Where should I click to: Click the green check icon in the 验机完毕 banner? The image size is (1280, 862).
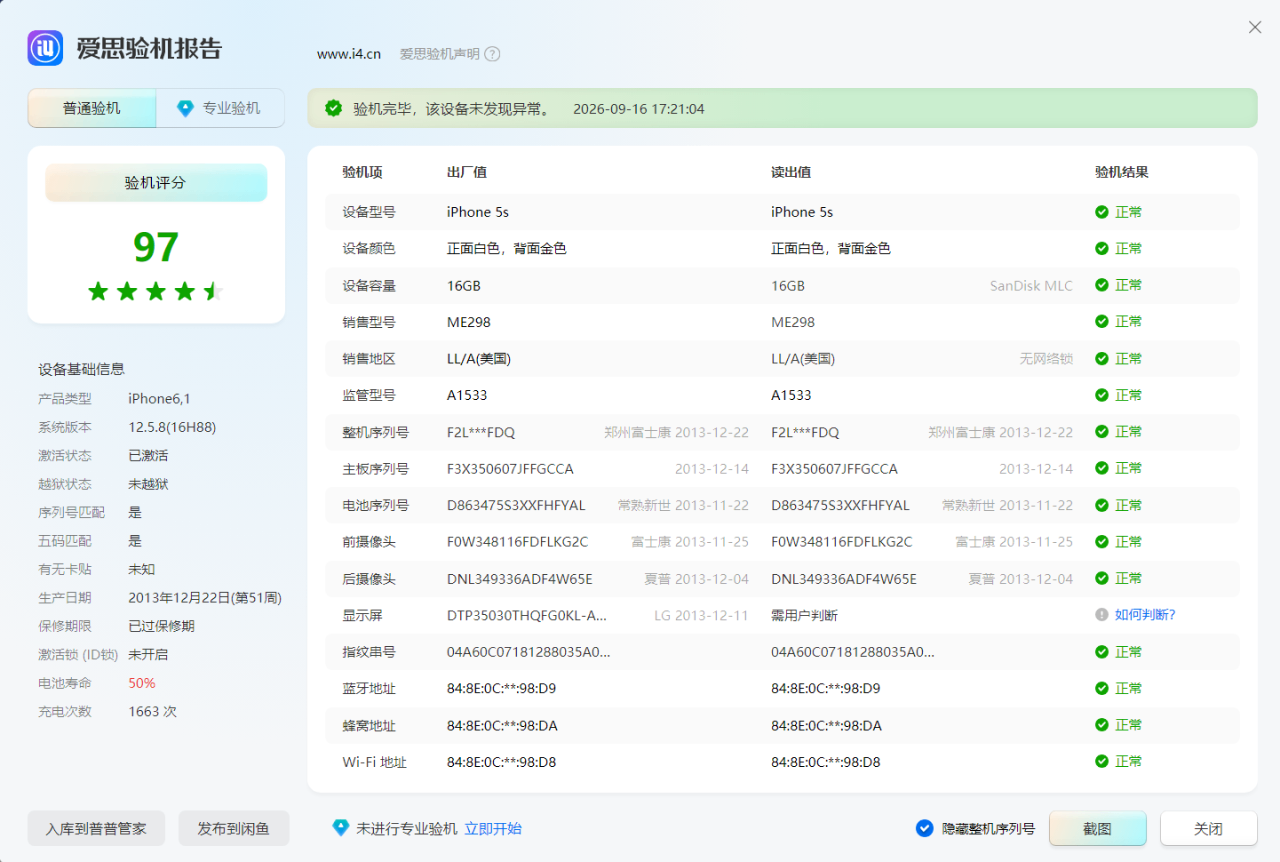click(333, 108)
